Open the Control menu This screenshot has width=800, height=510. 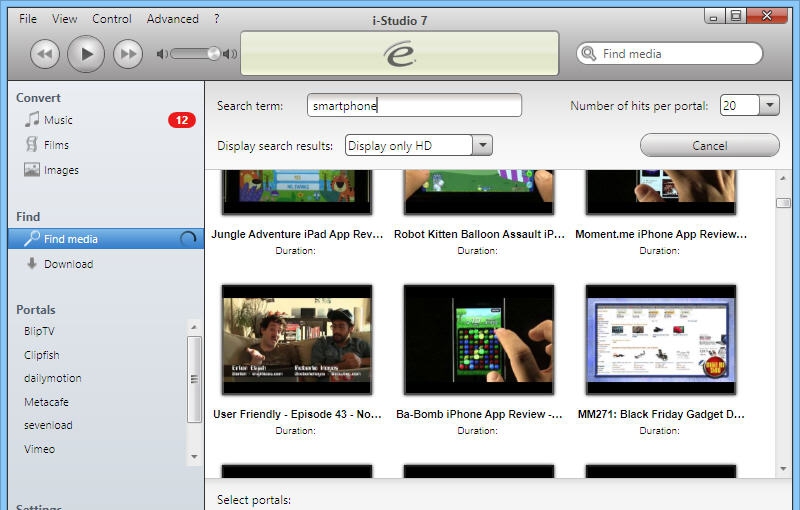click(112, 19)
